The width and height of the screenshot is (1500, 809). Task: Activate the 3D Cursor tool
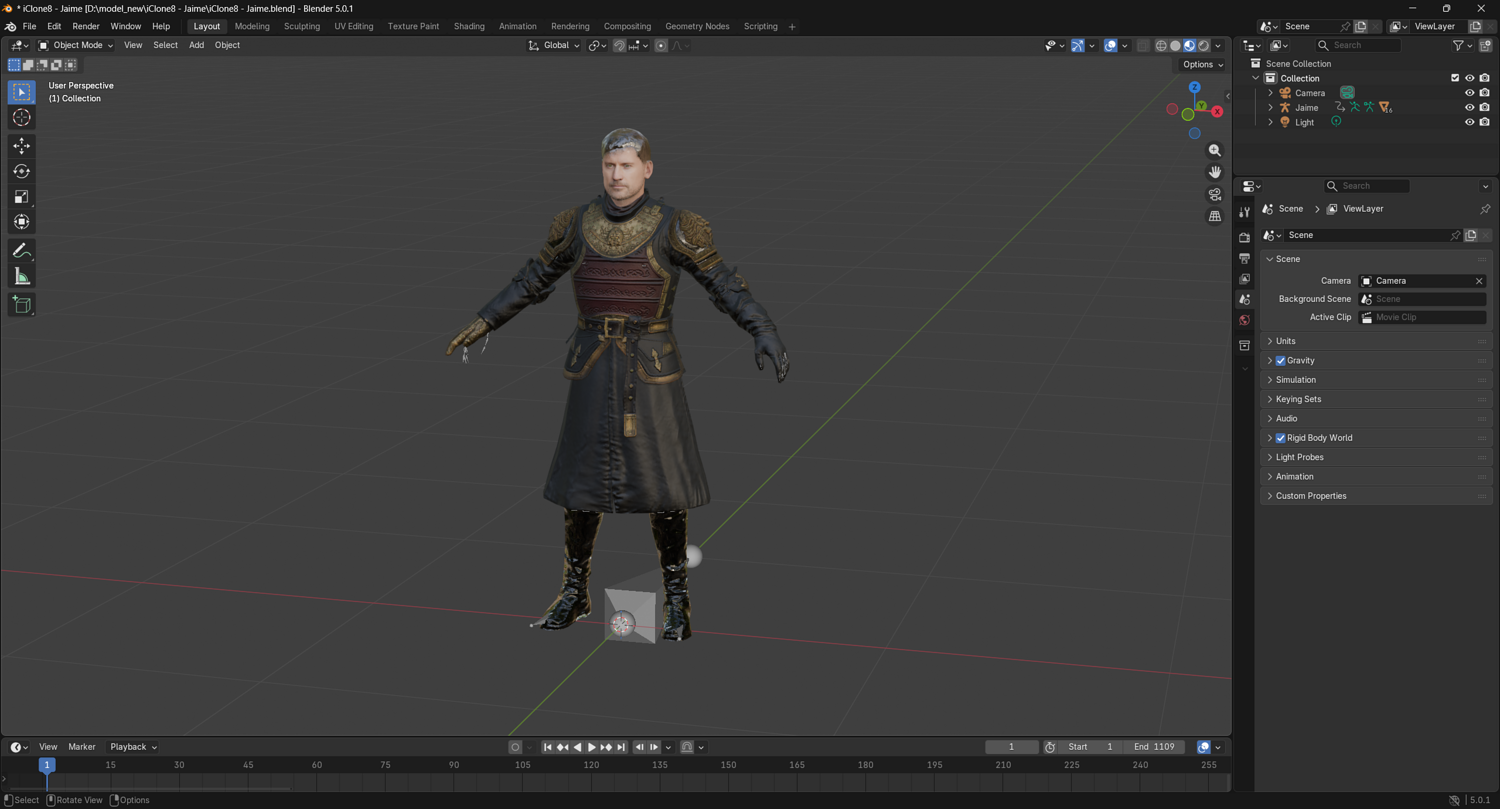22,118
